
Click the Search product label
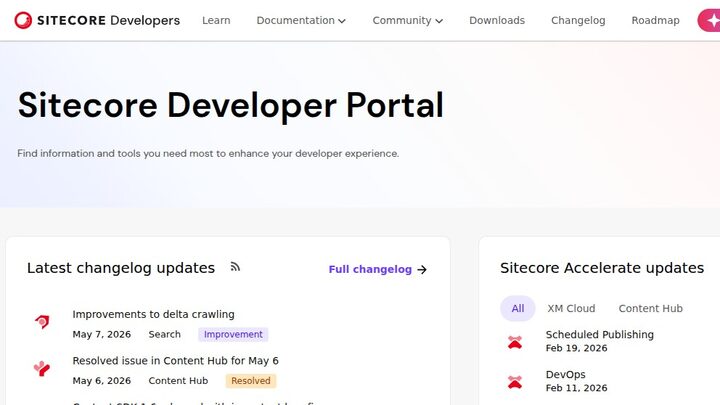[x=164, y=334]
